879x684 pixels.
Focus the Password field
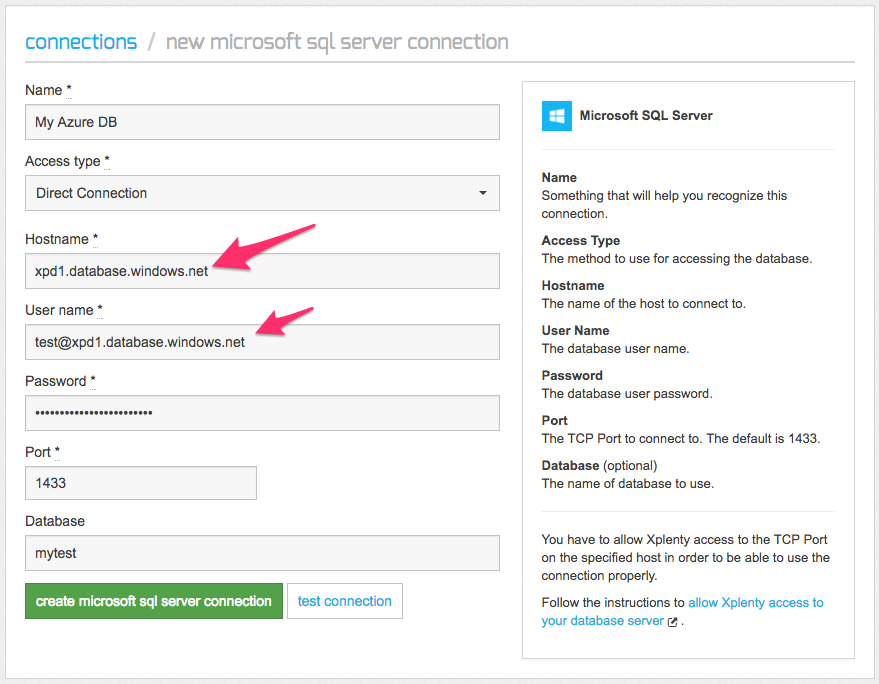point(262,413)
